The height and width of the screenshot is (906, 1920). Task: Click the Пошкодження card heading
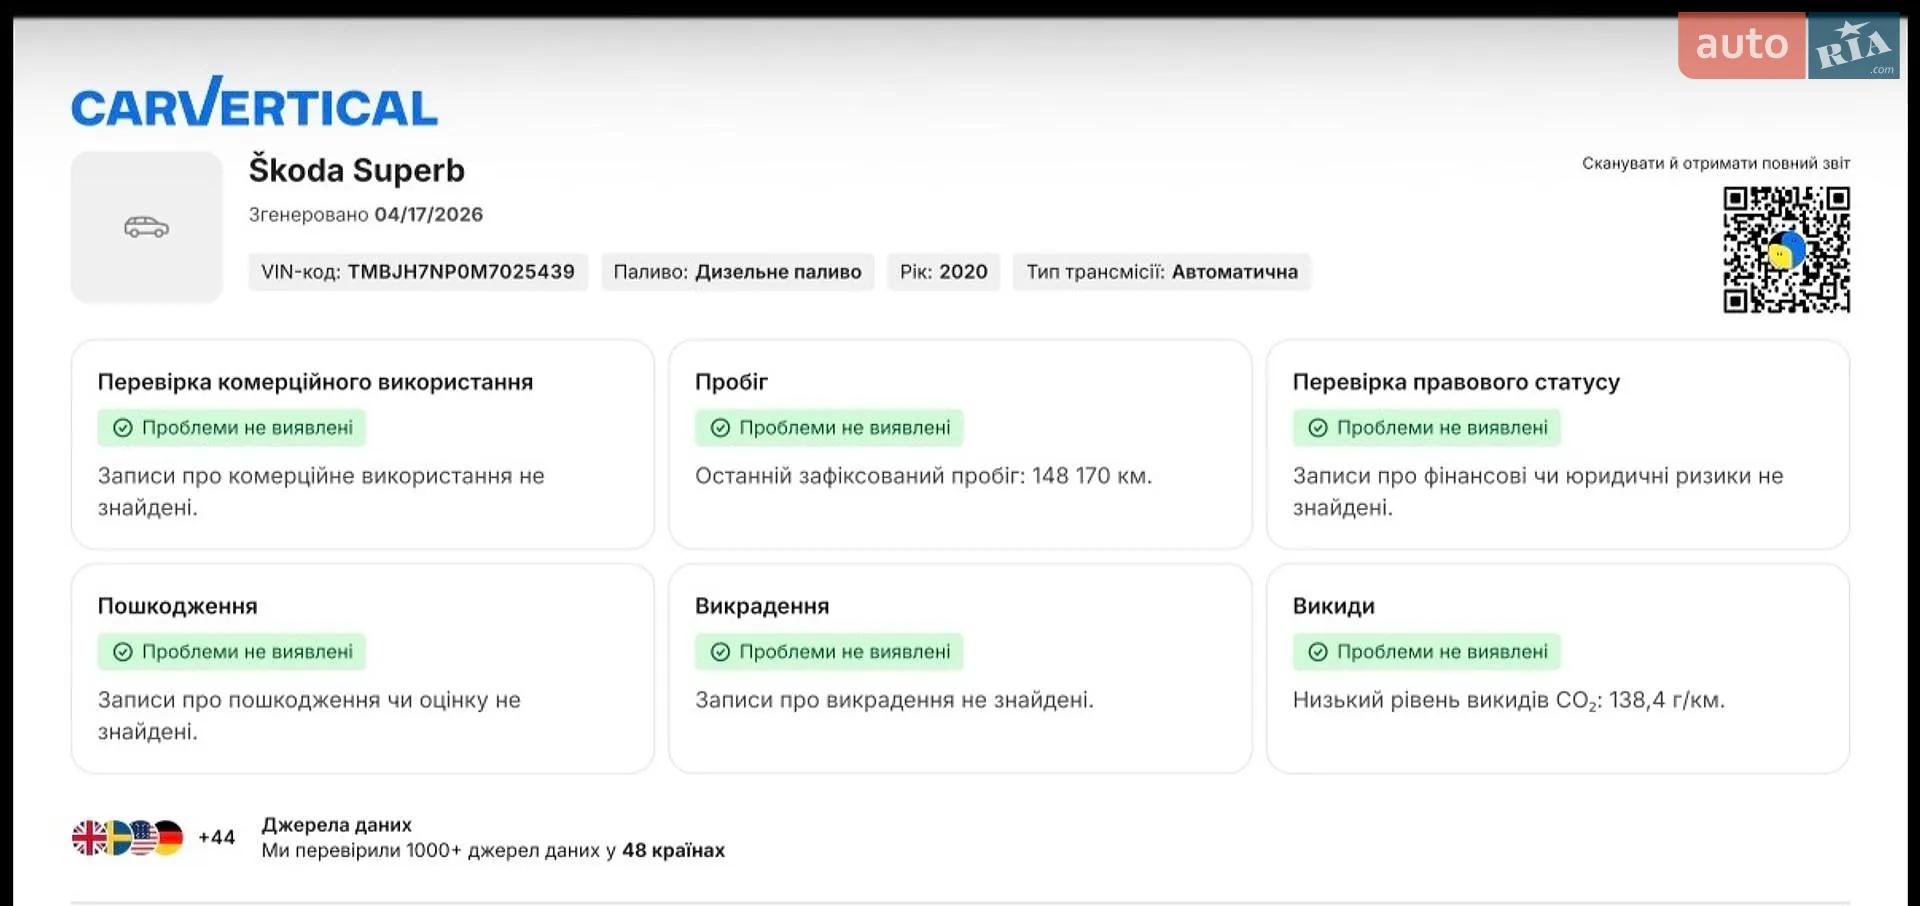click(177, 606)
